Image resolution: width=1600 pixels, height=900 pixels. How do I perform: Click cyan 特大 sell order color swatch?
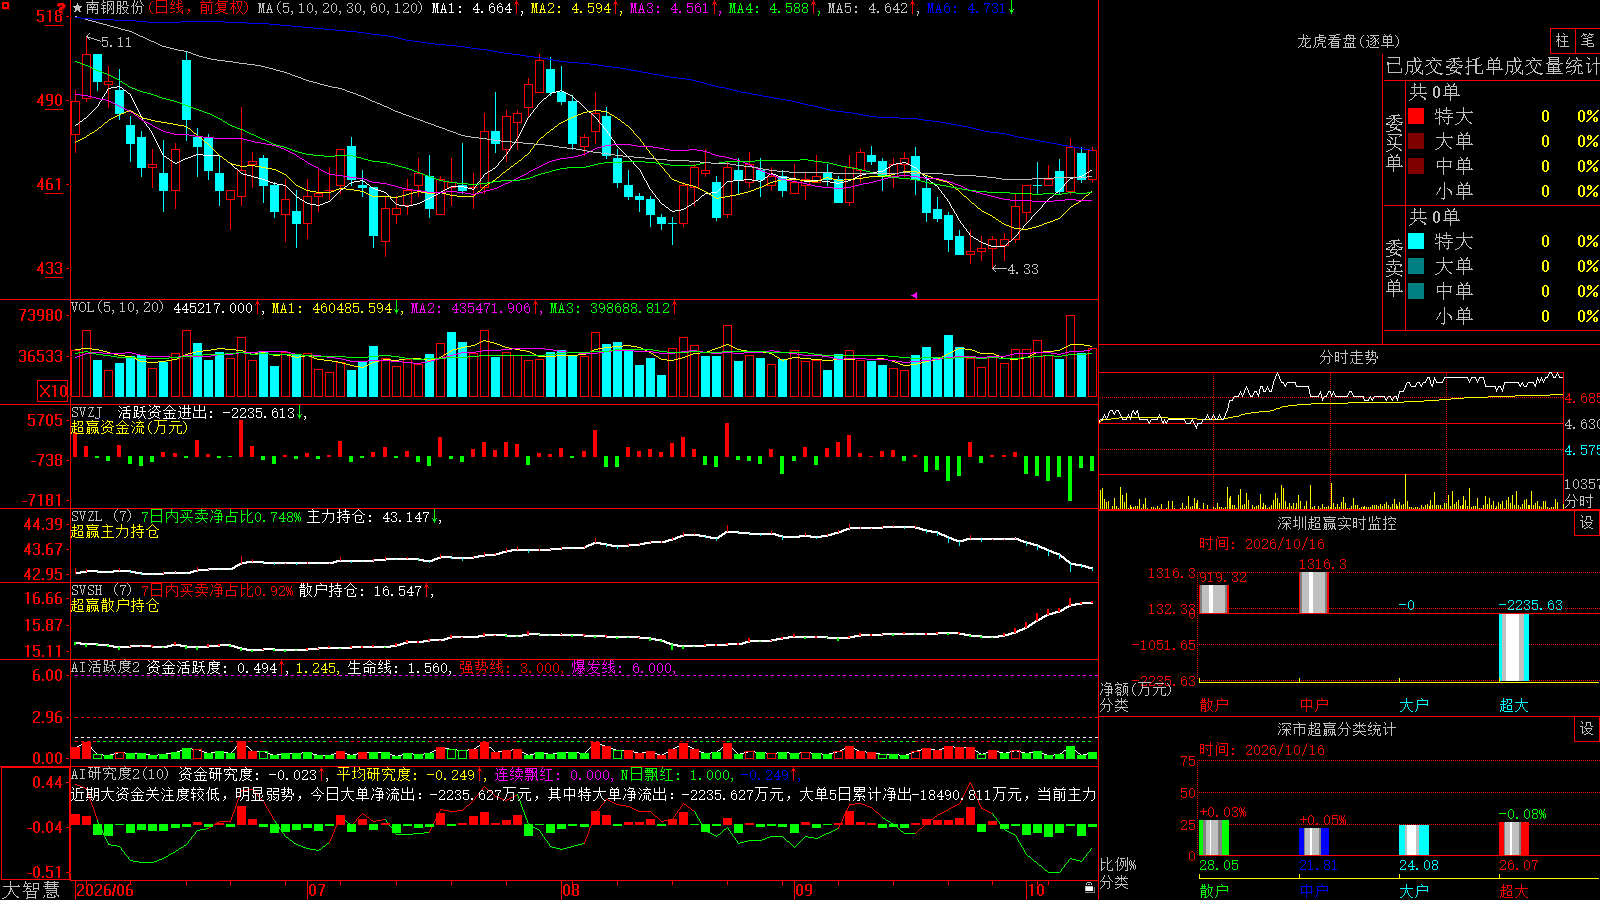click(1416, 241)
